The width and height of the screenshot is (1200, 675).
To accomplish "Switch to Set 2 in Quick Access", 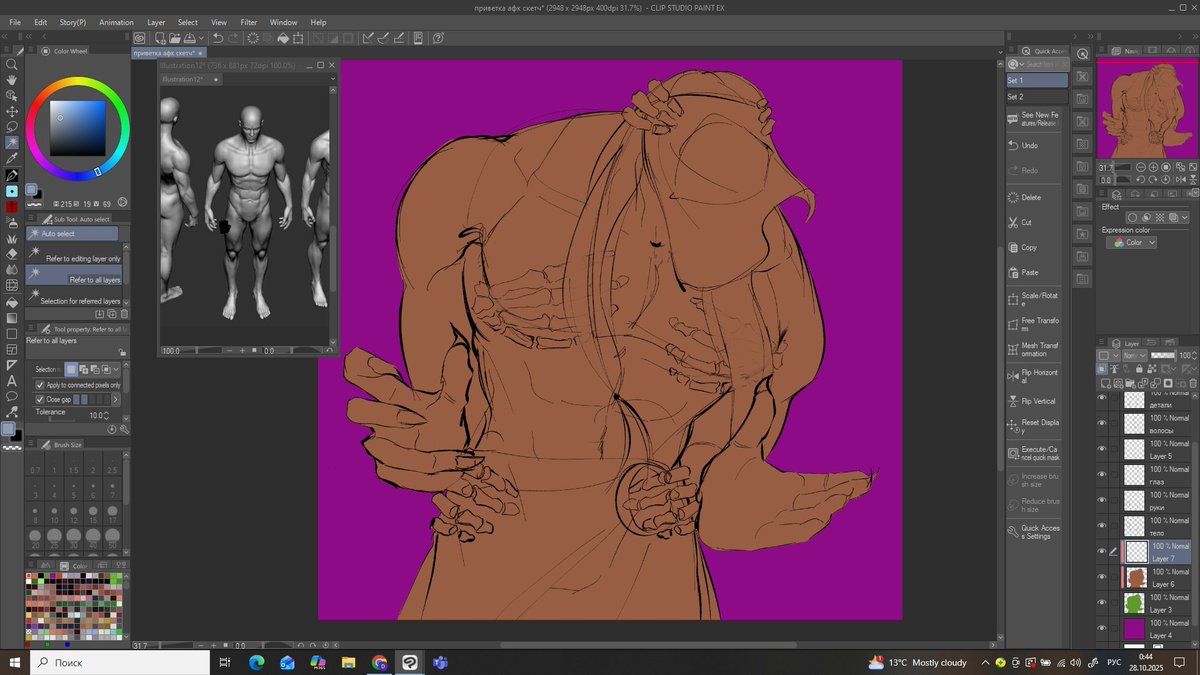I will [1036, 97].
